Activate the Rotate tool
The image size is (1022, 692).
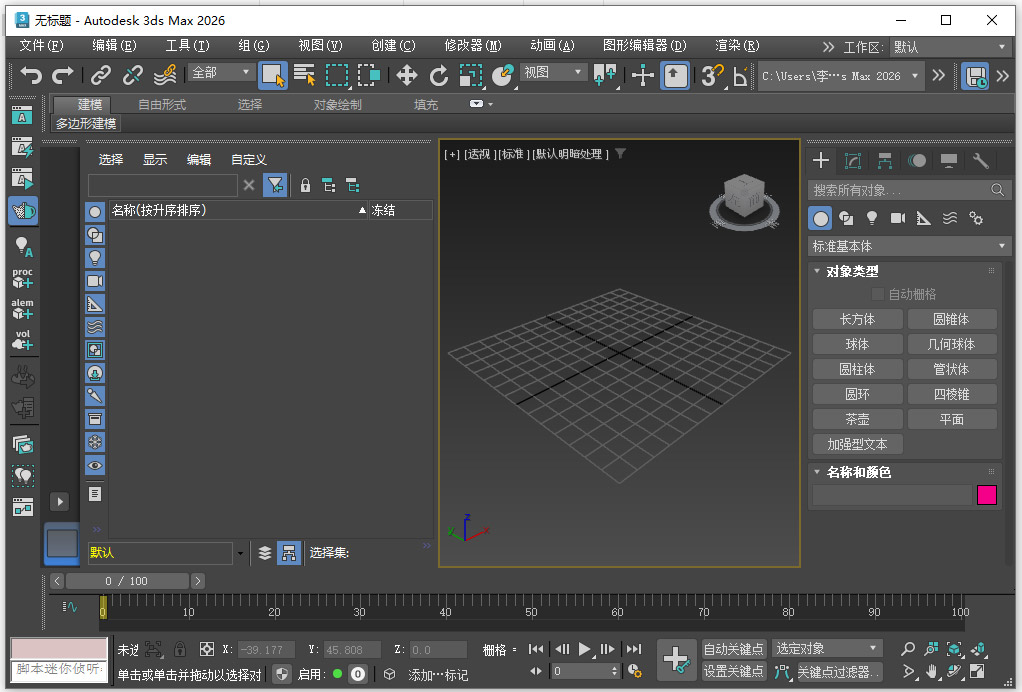click(440, 75)
